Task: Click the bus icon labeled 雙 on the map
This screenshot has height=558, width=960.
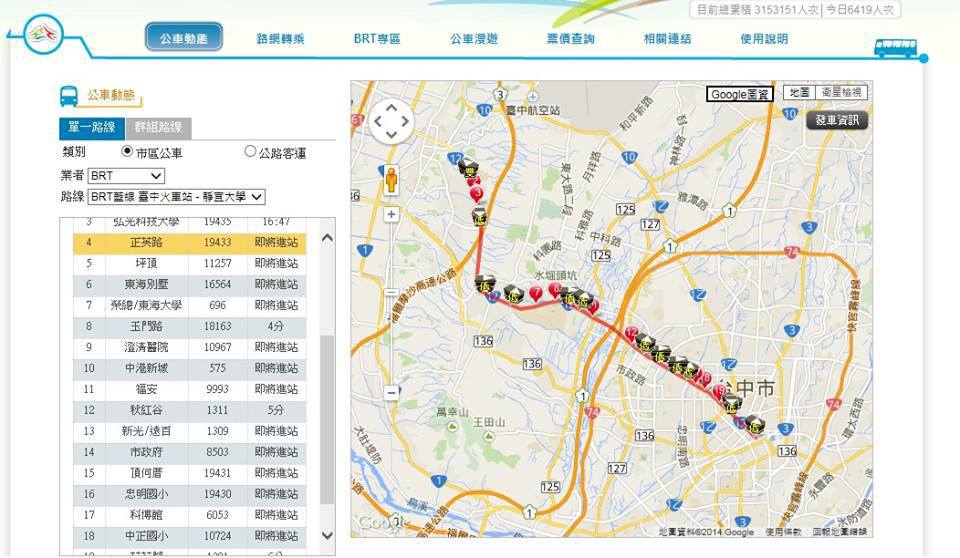Action: tap(470, 170)
